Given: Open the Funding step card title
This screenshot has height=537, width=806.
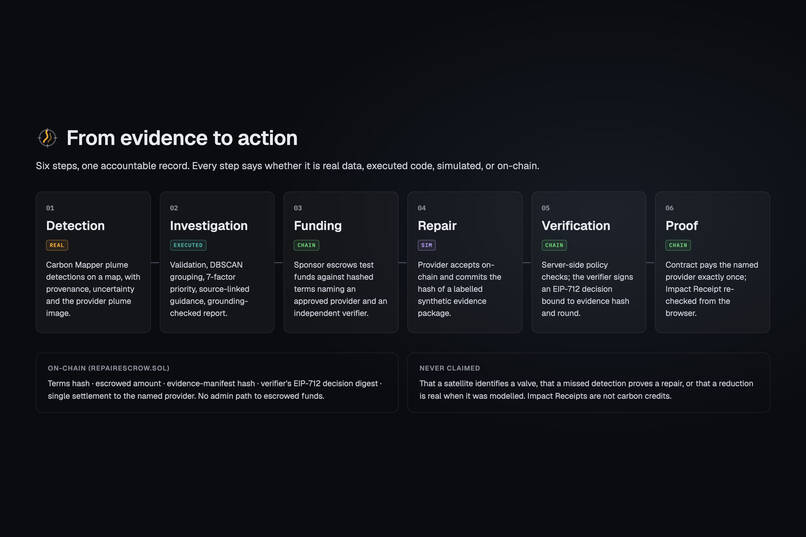Looking at the screenshot, I should pyautogui.click(x=318, y=226).
